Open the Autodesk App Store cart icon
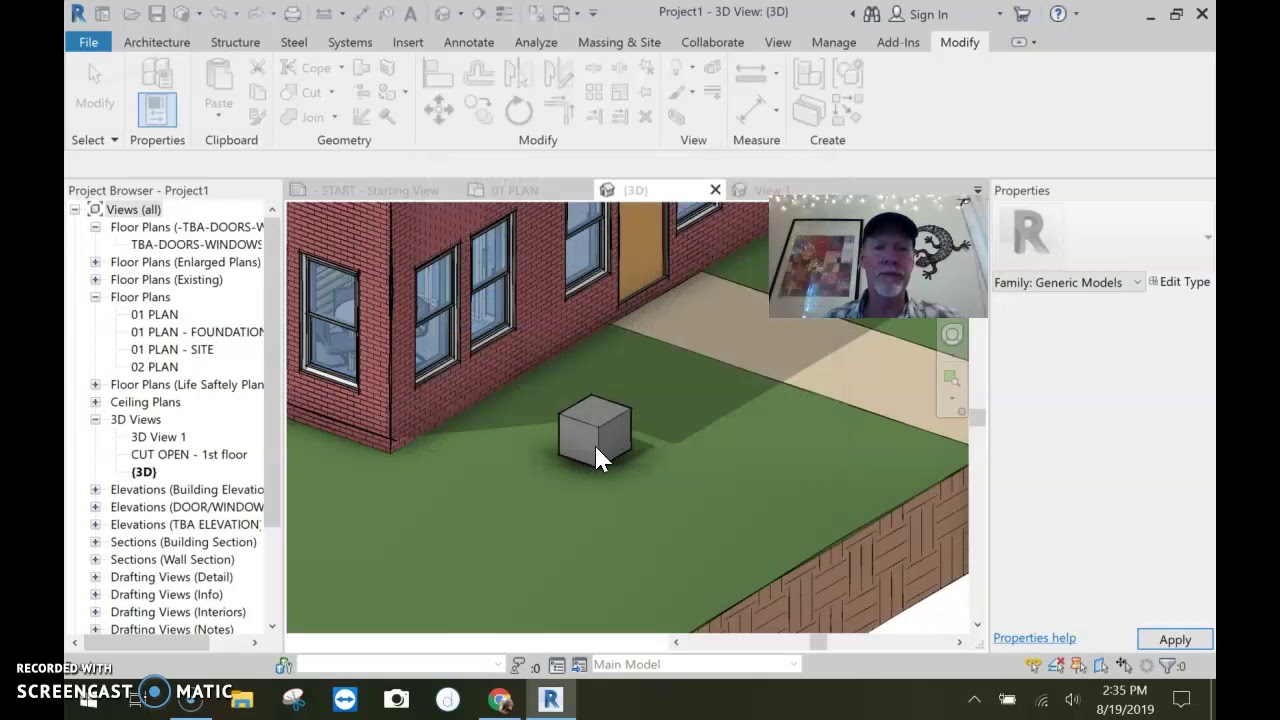This screenshot has height=720, width=1280. pyautogui.click(x=1022, y=14)
